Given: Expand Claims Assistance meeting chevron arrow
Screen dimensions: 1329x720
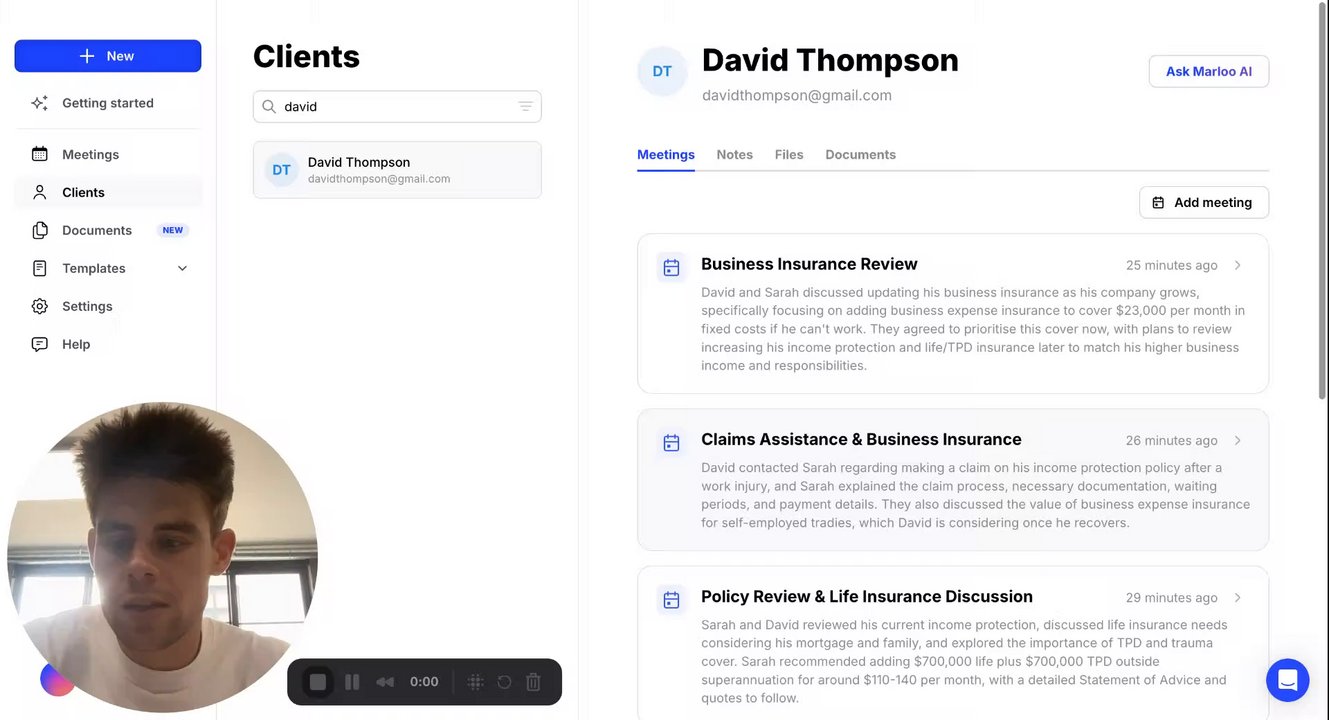Looking at the screenshot, I should click(x=1238, y=440).
